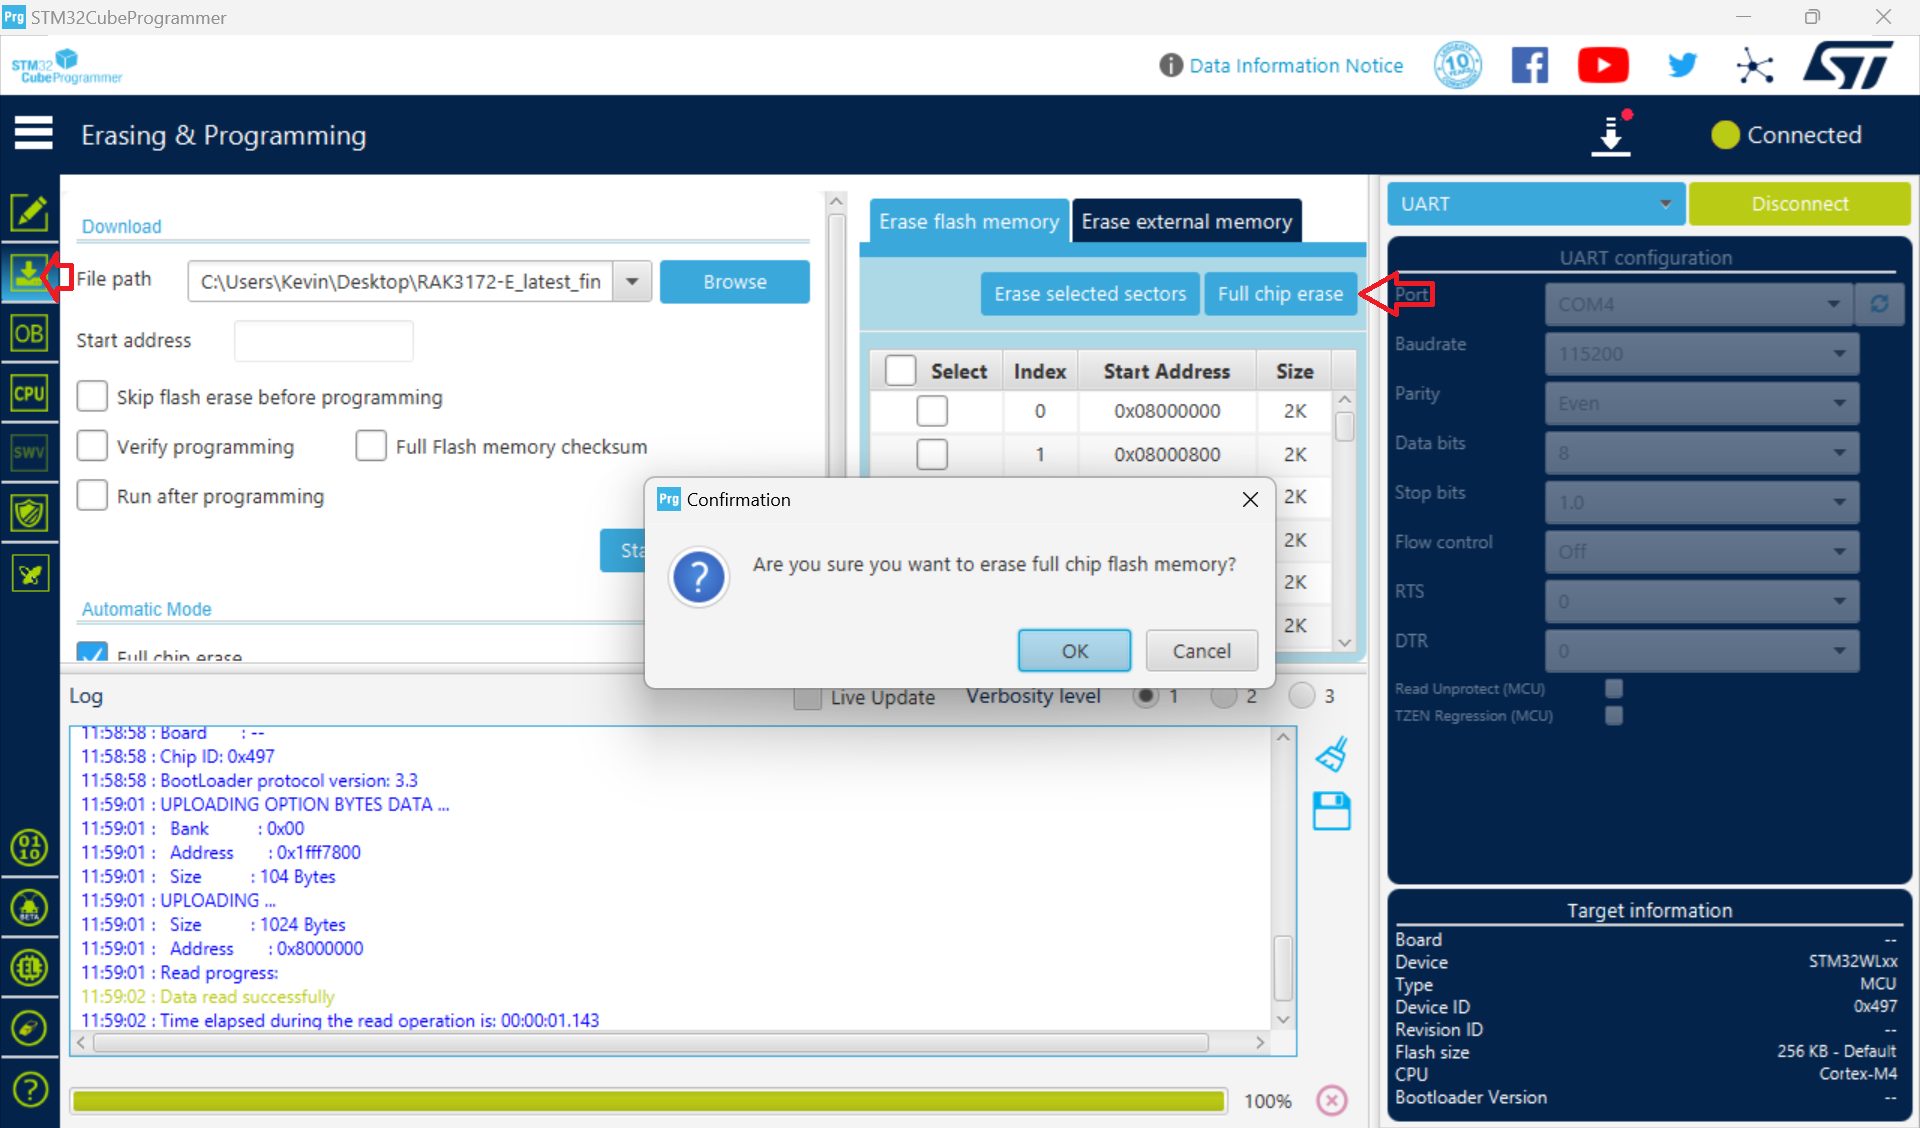
Task: Click Full chip erase button
Action: 1280,294
